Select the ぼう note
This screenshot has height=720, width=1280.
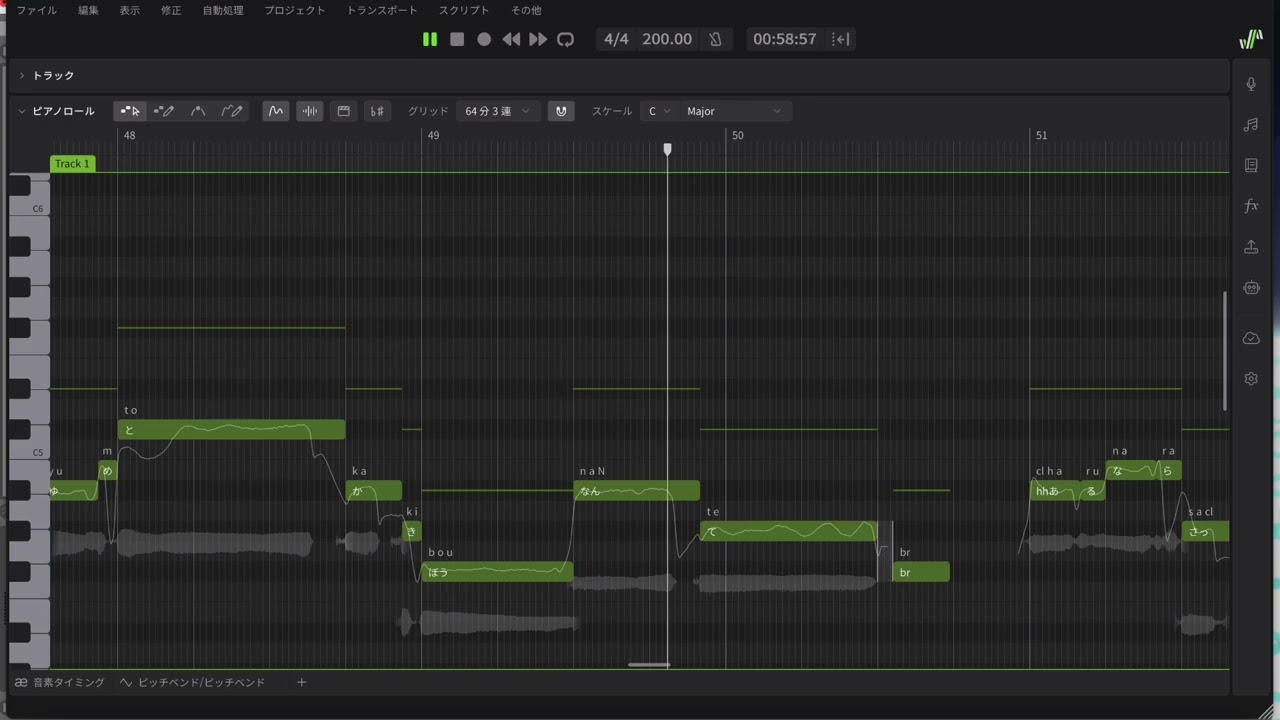(497, 572)
